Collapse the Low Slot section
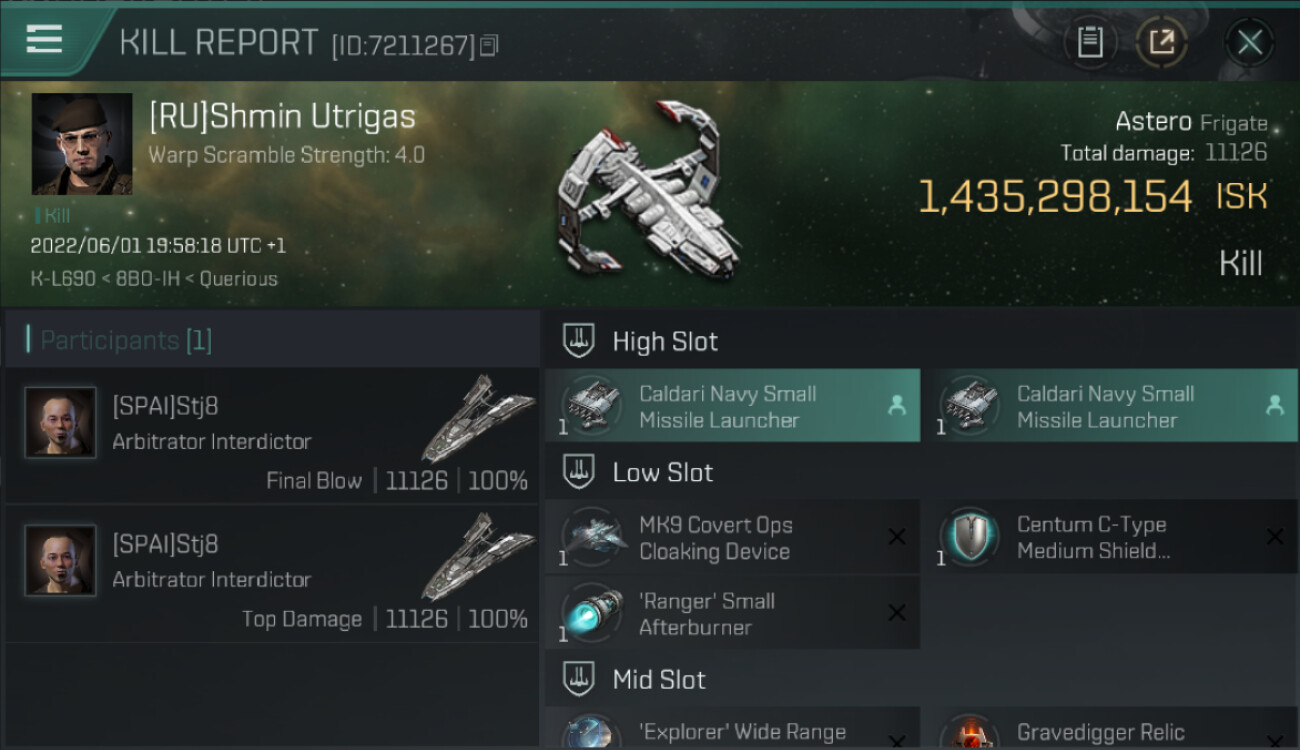 tap(579, 472)
